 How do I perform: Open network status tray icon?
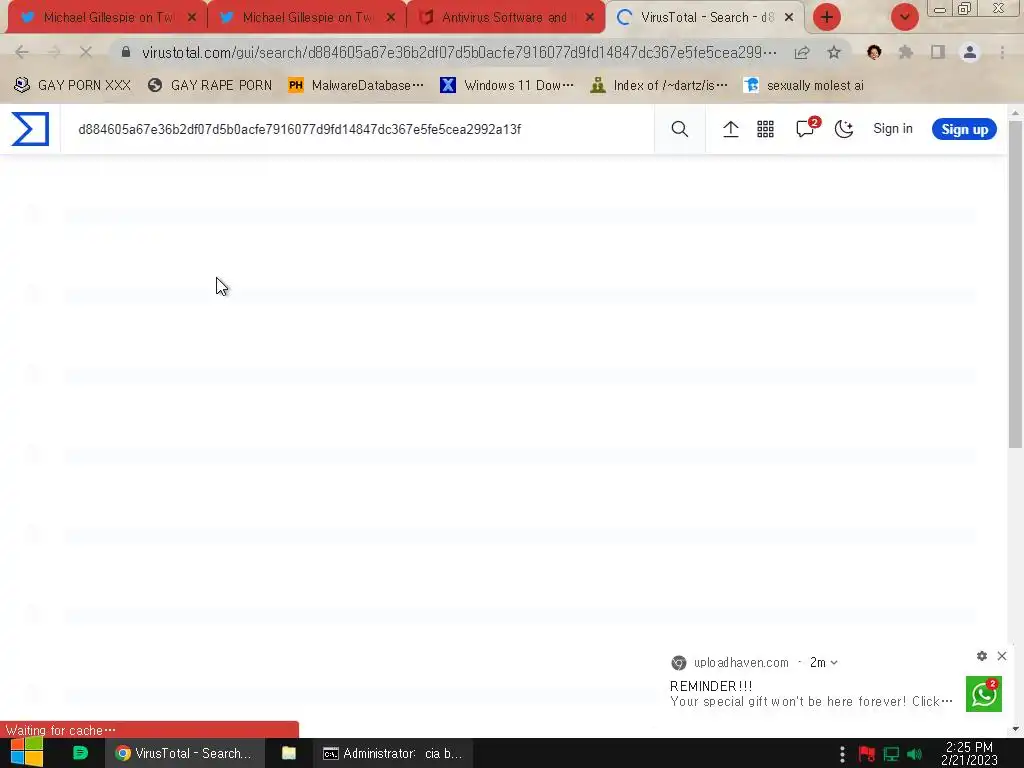(891, 754)
